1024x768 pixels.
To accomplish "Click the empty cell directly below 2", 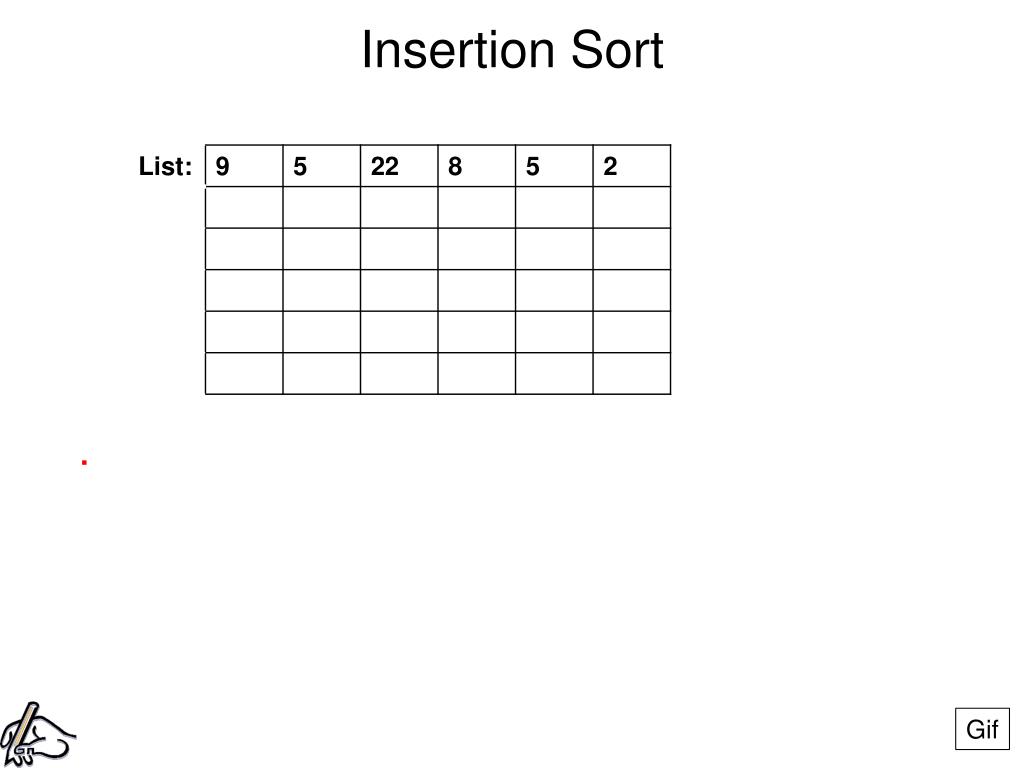I will (x=632, y=208).
